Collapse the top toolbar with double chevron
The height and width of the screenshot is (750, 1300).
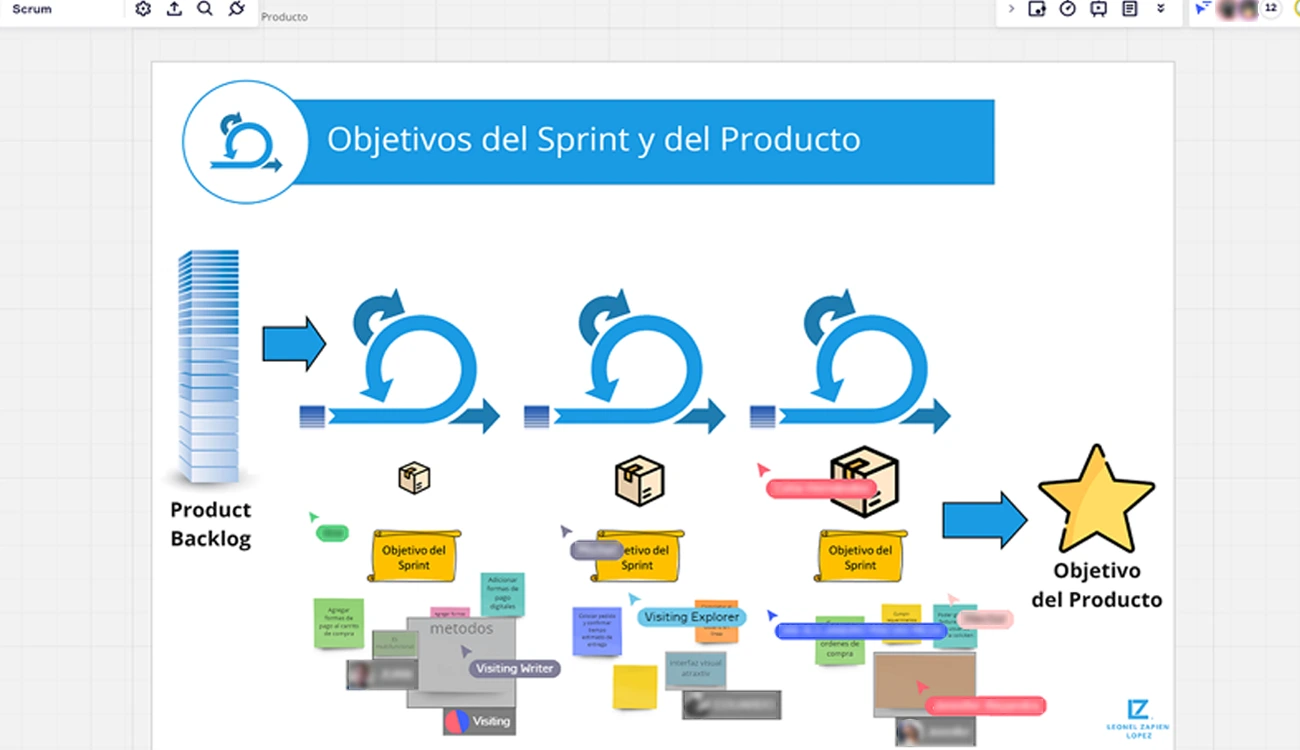coord(1161,9)
